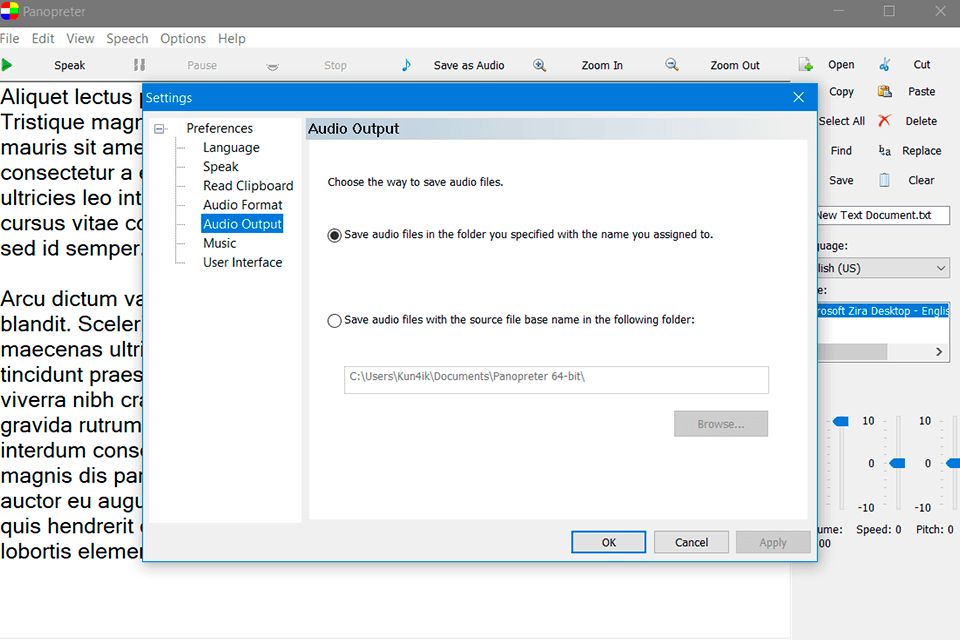Click the Stop label in toolbar
960x640 pixels.
click(x=335, y=65)
